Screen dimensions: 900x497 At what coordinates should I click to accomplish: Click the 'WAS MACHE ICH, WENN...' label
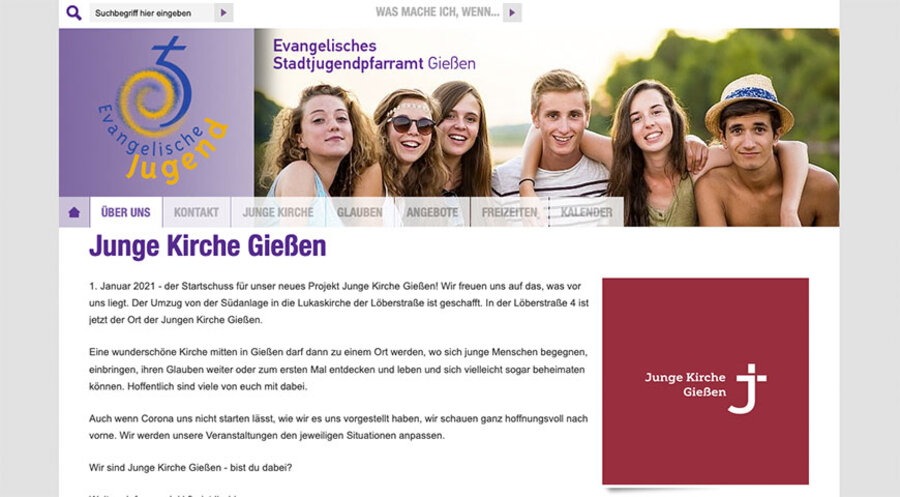[437, 12]
